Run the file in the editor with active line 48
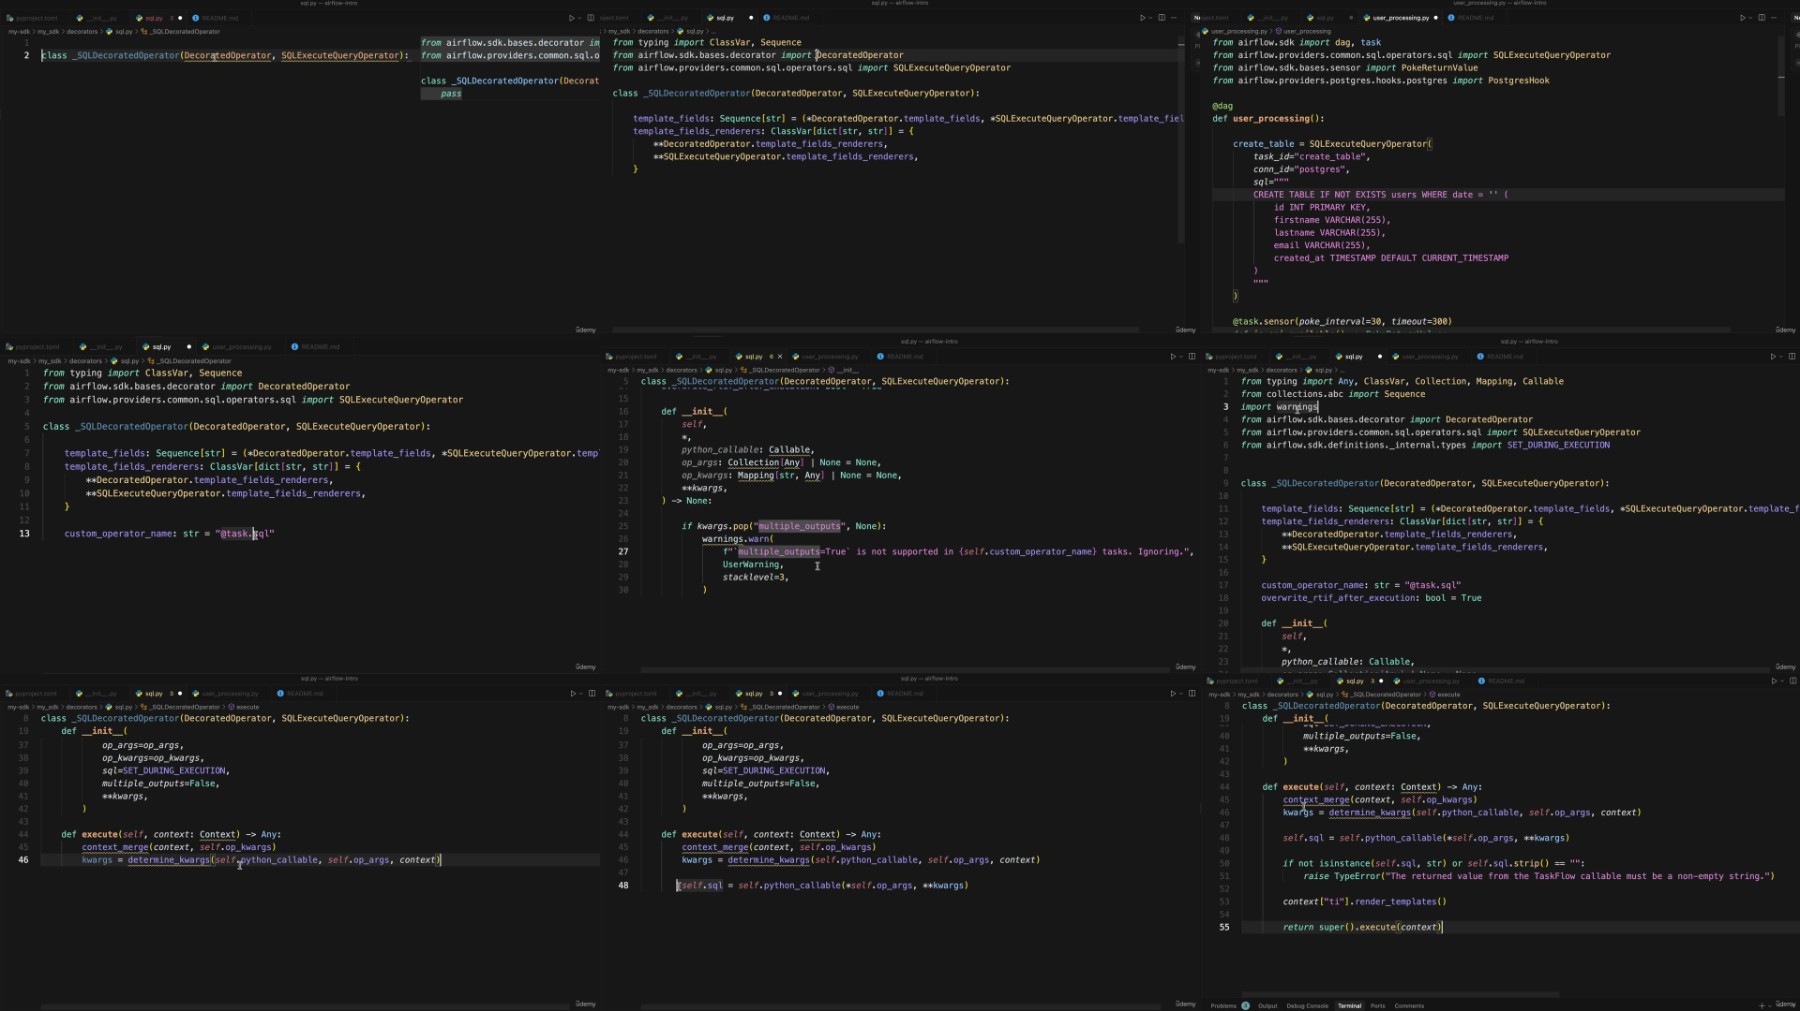 (x=1173, y=693)
